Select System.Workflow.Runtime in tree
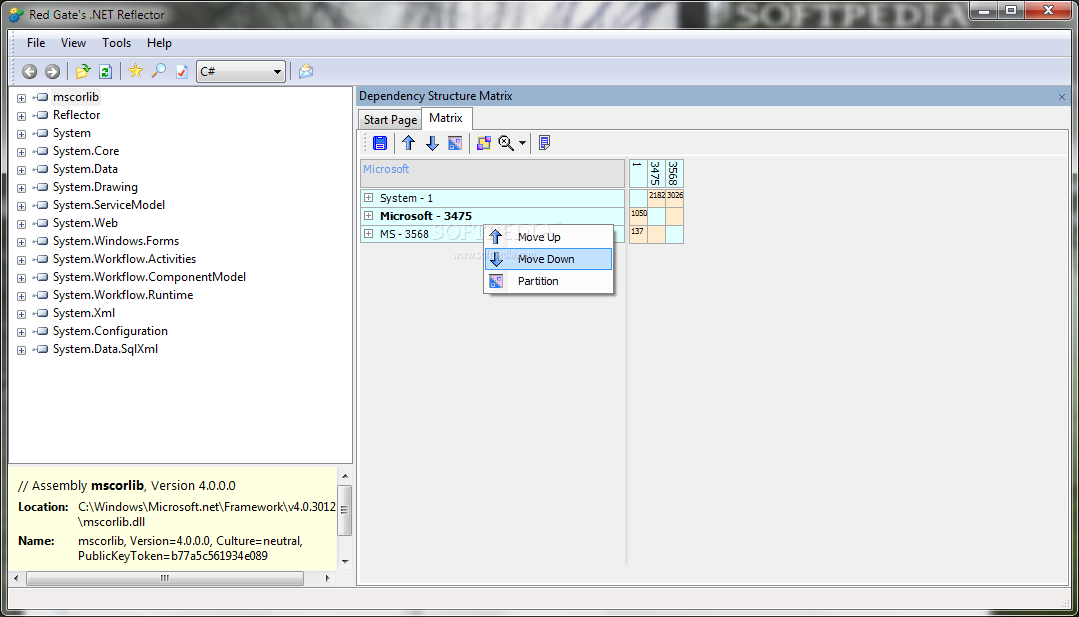Viewport: 1079px width, 617px height. pyautogui.click(x=123, y=295)
